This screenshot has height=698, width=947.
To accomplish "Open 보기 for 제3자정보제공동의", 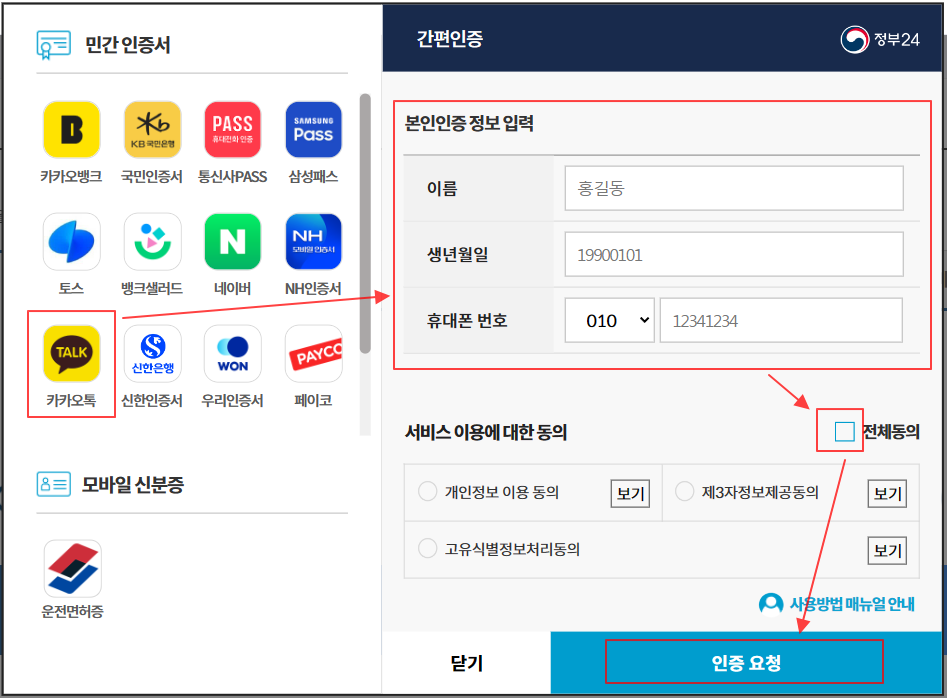I will (887, 493).
